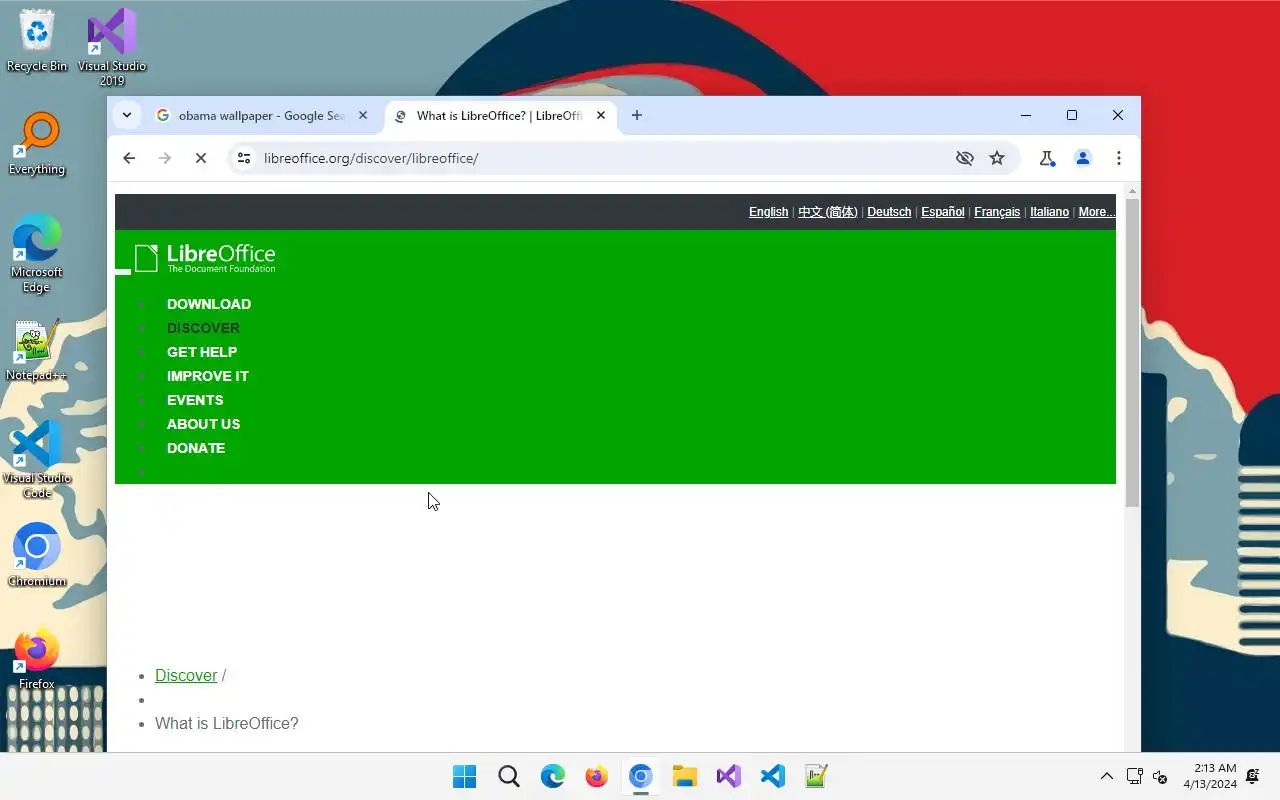Select the What is LibreOffice tab
This screenshot has width=1280, height=800.
[501, 115]
